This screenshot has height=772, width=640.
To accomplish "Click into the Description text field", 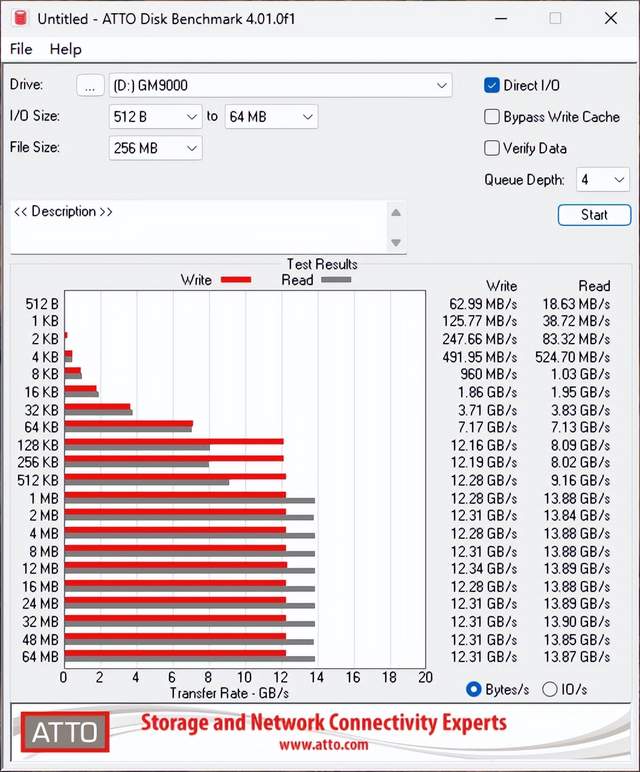I will point(199,227).
